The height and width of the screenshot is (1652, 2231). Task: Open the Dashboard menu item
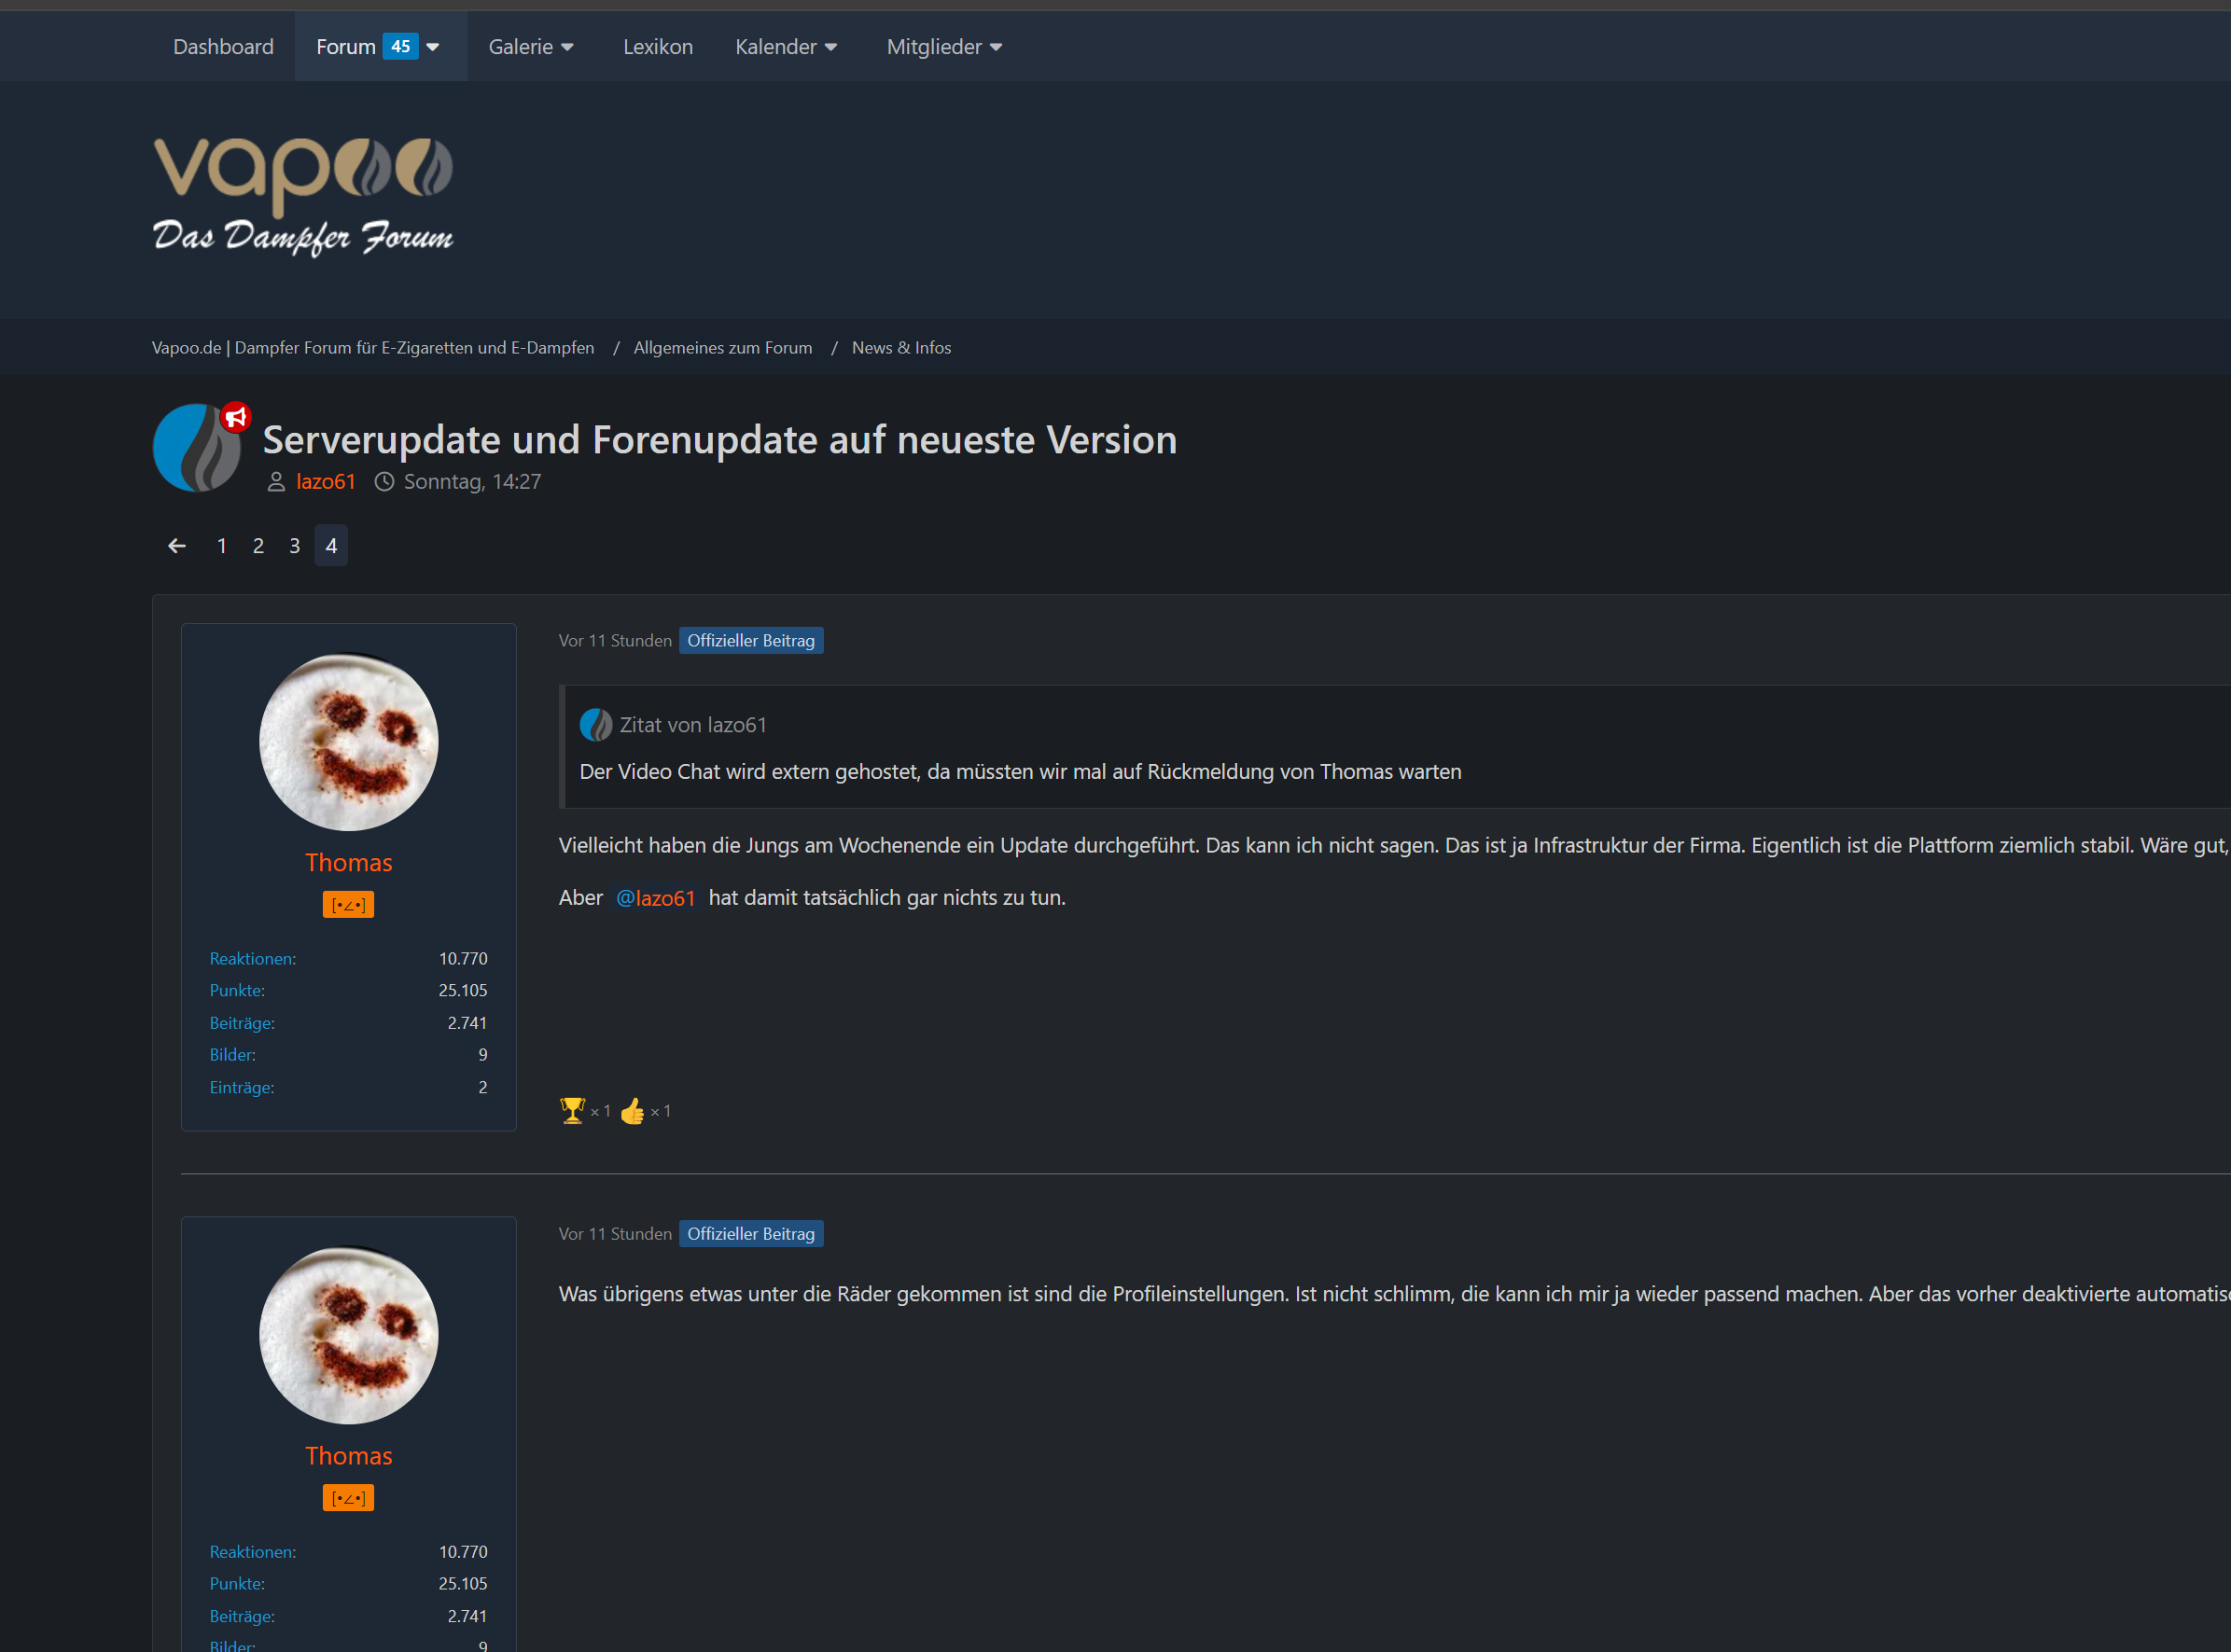tap(223, 47)
